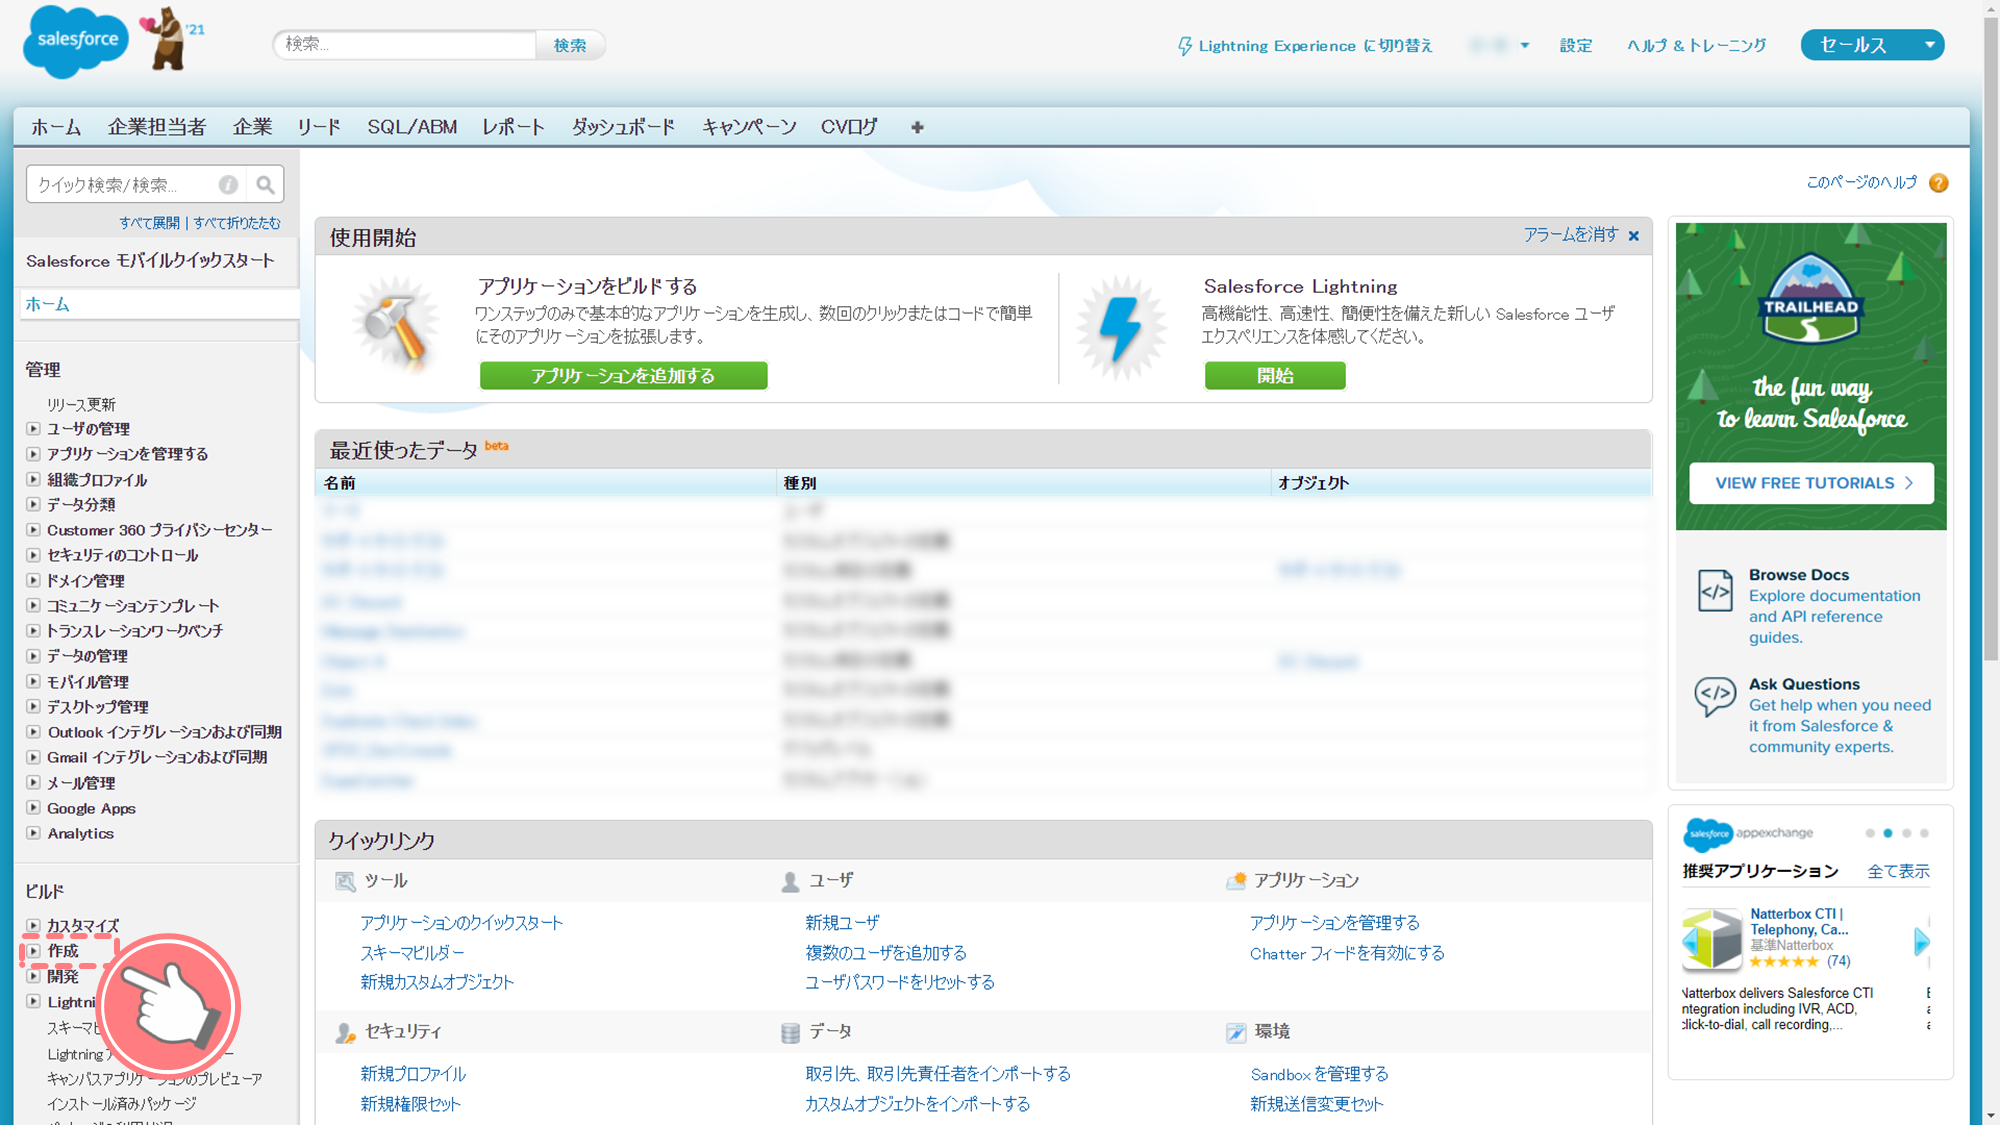Click the environment section icon
The width and height of the screenshot is (2000, 1125).
pos(1236,1032)
